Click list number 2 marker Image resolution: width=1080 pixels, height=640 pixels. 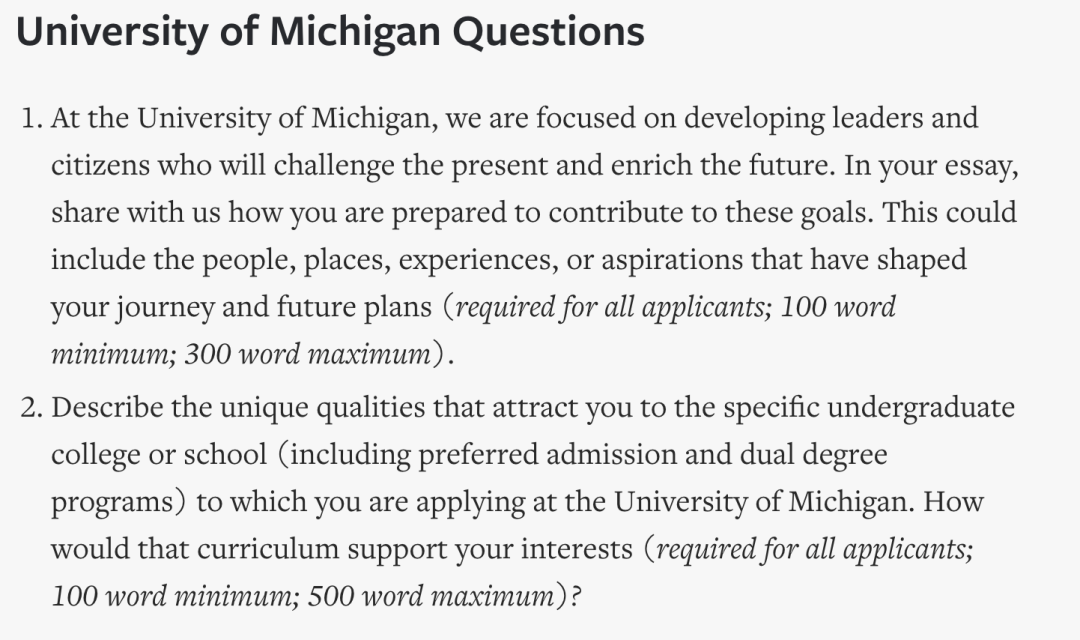pyautogui.click(x=32, y=408)
